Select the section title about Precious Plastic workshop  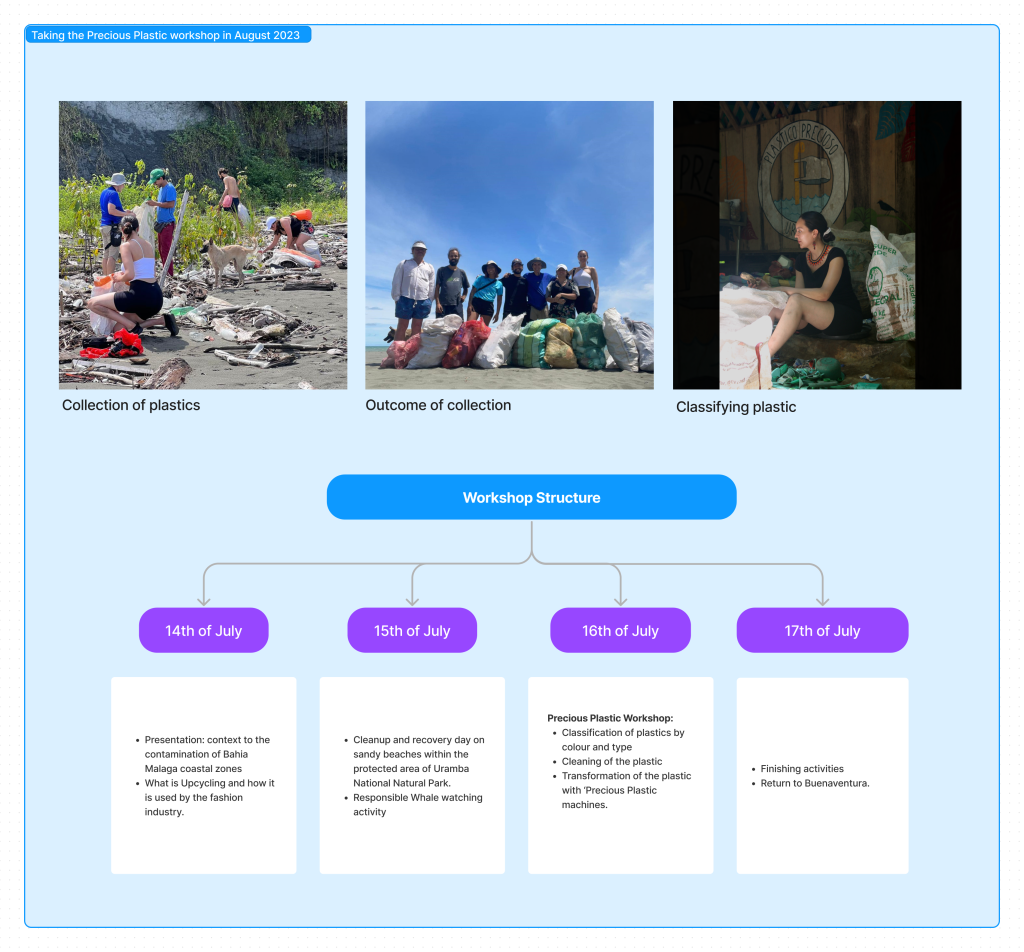click(x=168, y=35)
